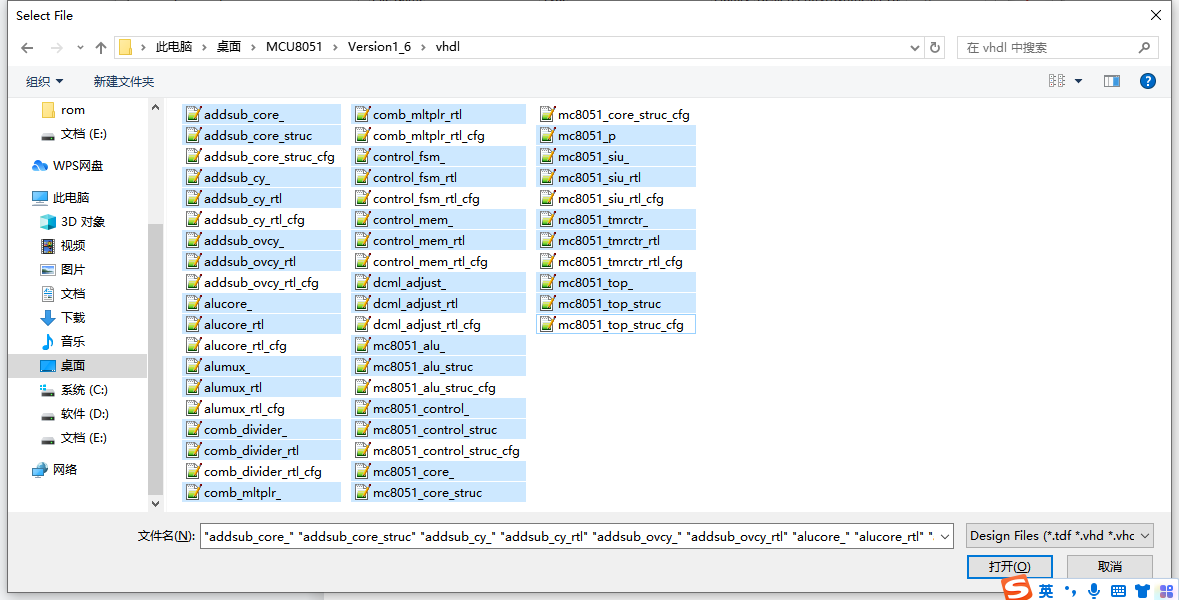
Task: Click the addsub_core_ file icon
Action: (193, 114)
